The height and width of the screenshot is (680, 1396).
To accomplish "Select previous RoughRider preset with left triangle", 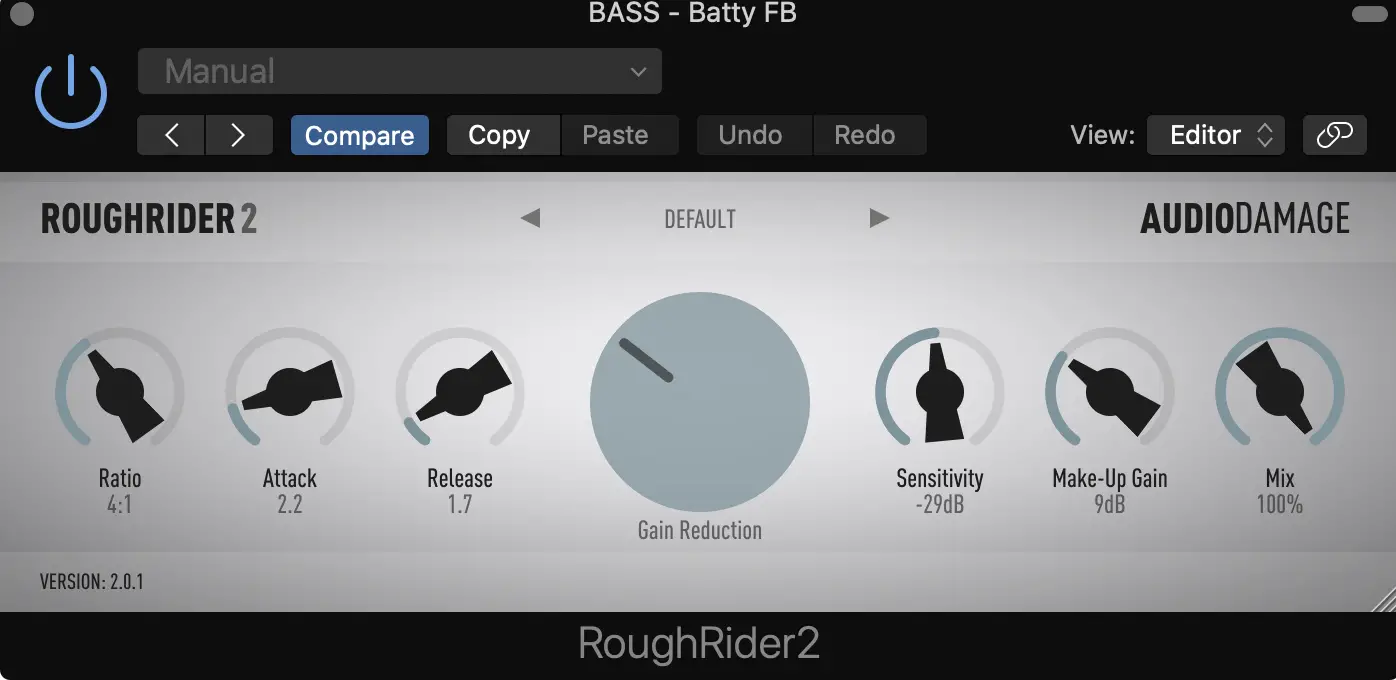I will [x=530, y=218].
